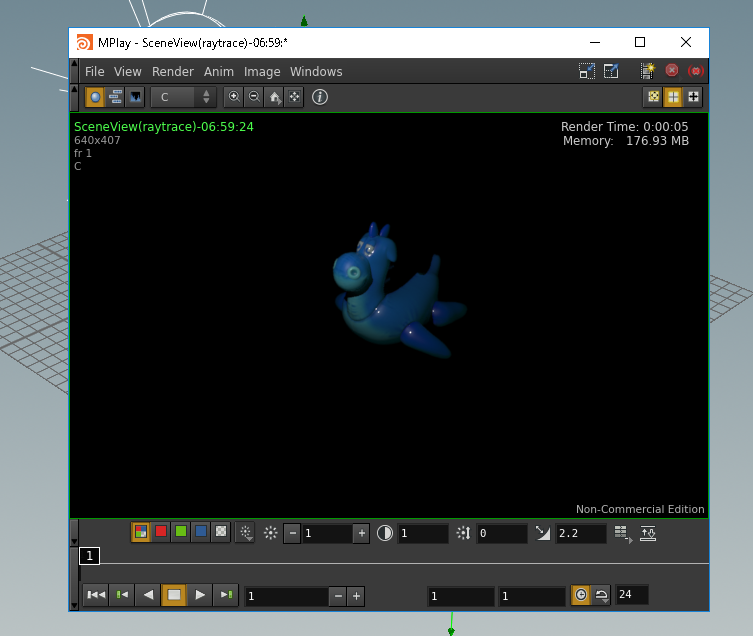Screen dimensions: 753x636
Task: Step back one frame button
Action: [122, 595]
